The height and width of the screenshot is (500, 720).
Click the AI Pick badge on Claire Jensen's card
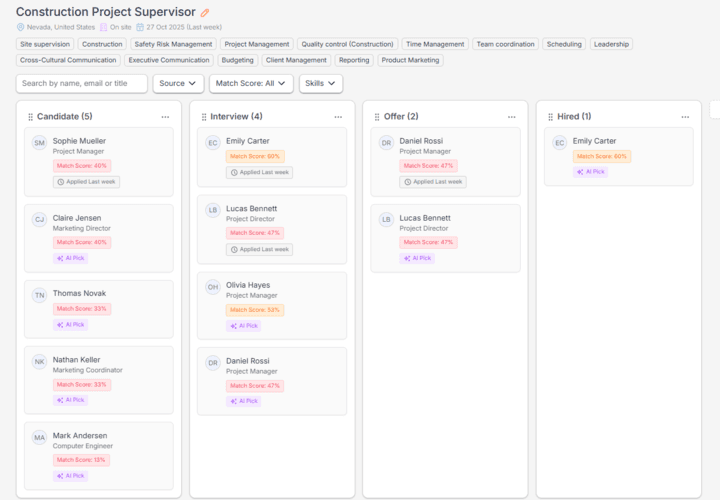pyautogui.click(x=71, y=258)
